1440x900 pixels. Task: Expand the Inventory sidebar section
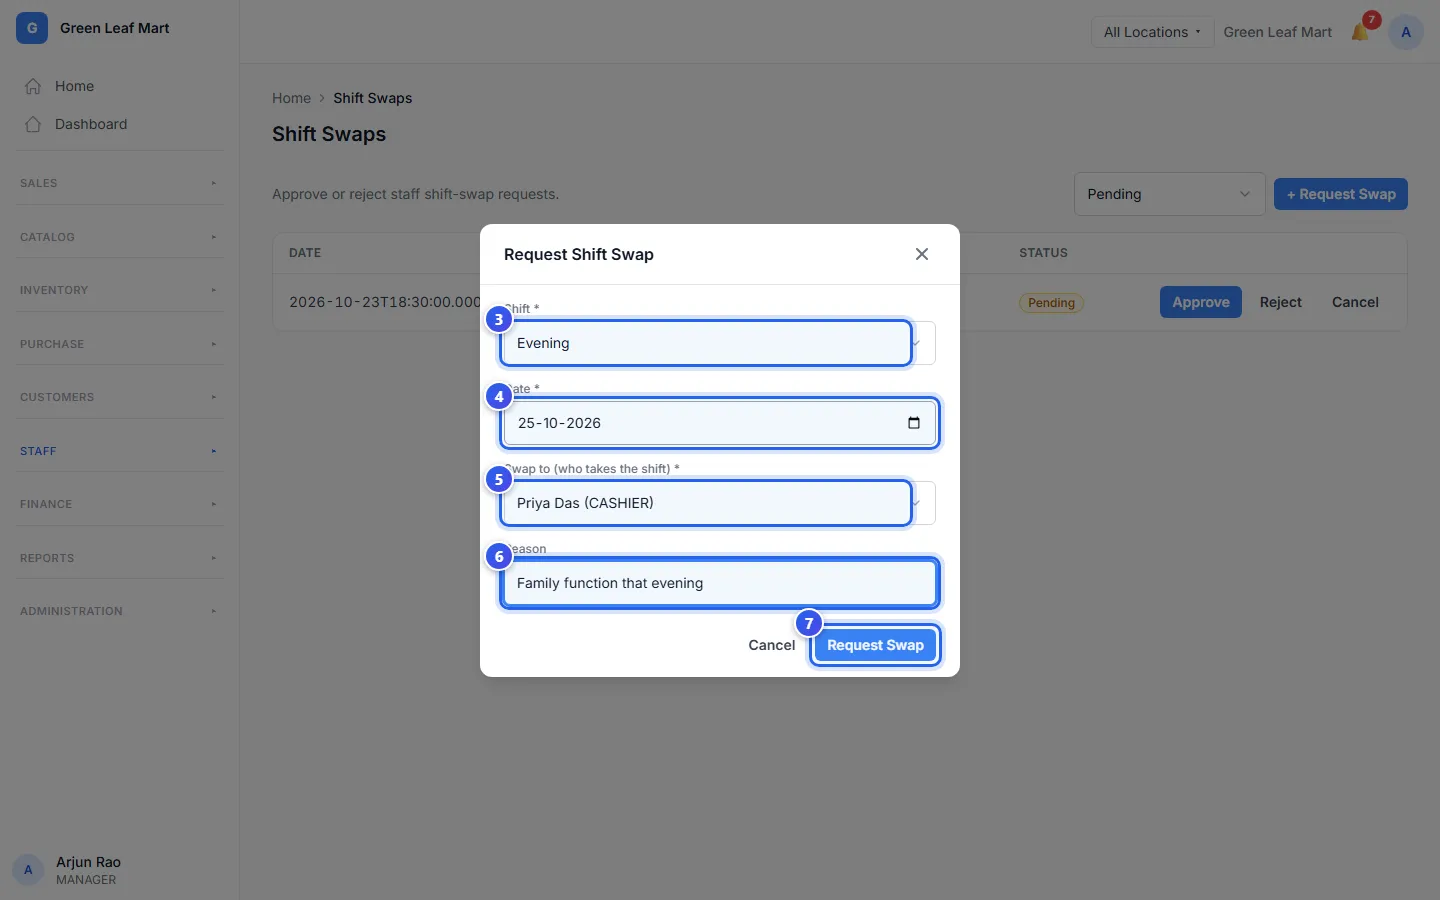click(120, 290)
